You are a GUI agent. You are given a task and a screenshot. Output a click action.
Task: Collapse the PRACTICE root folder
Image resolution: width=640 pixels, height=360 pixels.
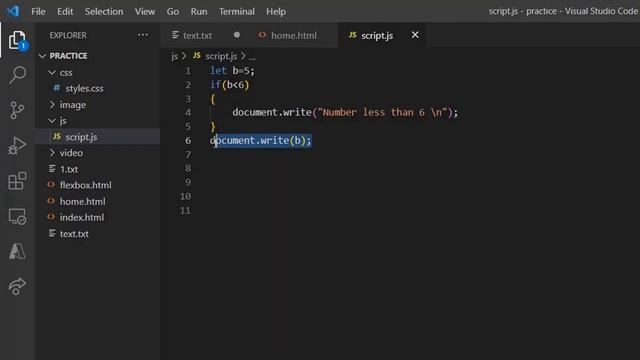click(42, 56)
